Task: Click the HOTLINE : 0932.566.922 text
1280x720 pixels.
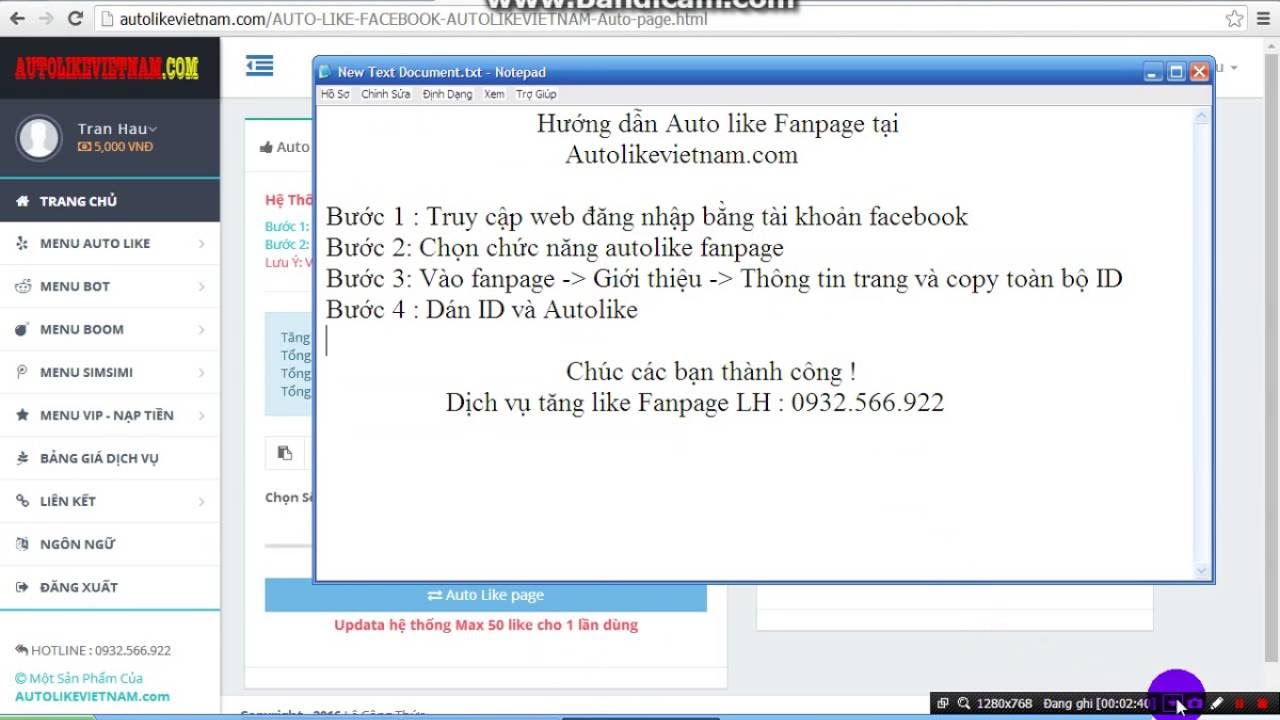Action: point(101,650)
